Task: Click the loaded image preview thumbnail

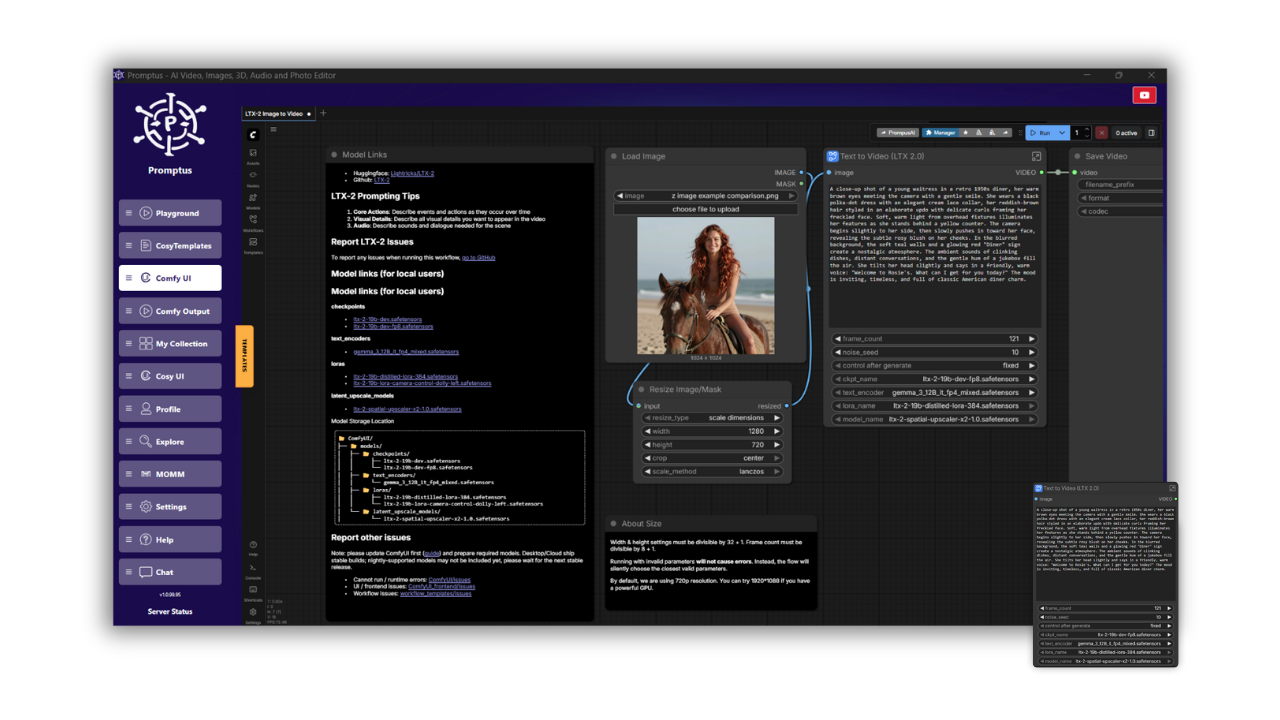Action: coord(706,285)
